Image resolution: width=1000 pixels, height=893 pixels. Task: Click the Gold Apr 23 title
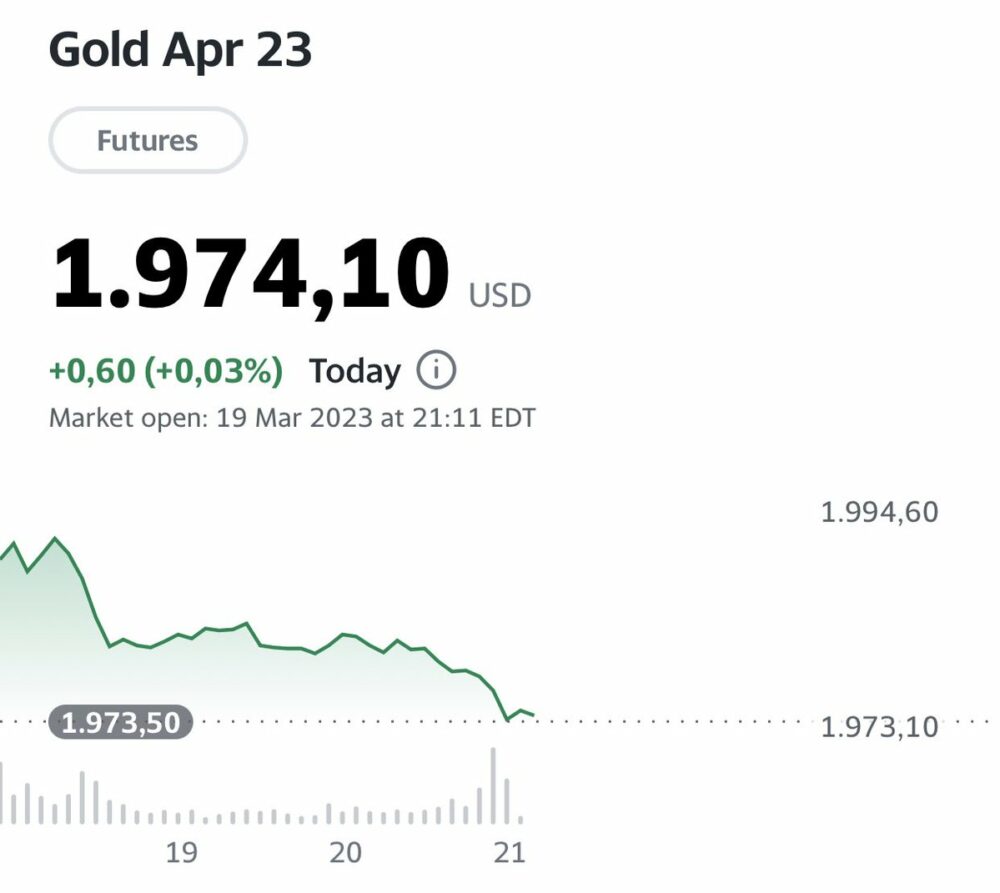(180, 50)
